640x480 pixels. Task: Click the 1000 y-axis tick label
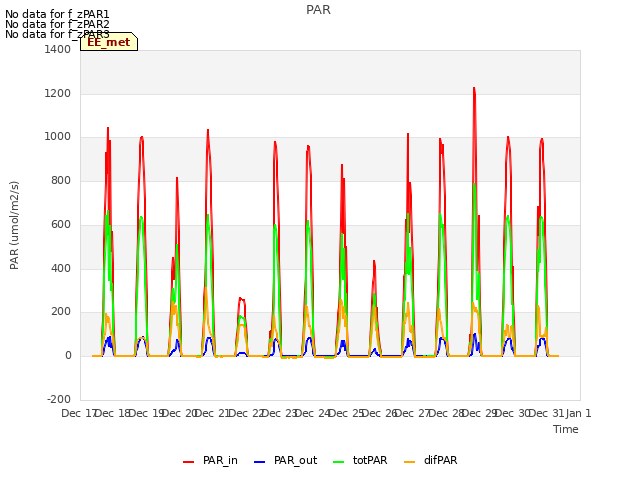[x=58, y=137]
